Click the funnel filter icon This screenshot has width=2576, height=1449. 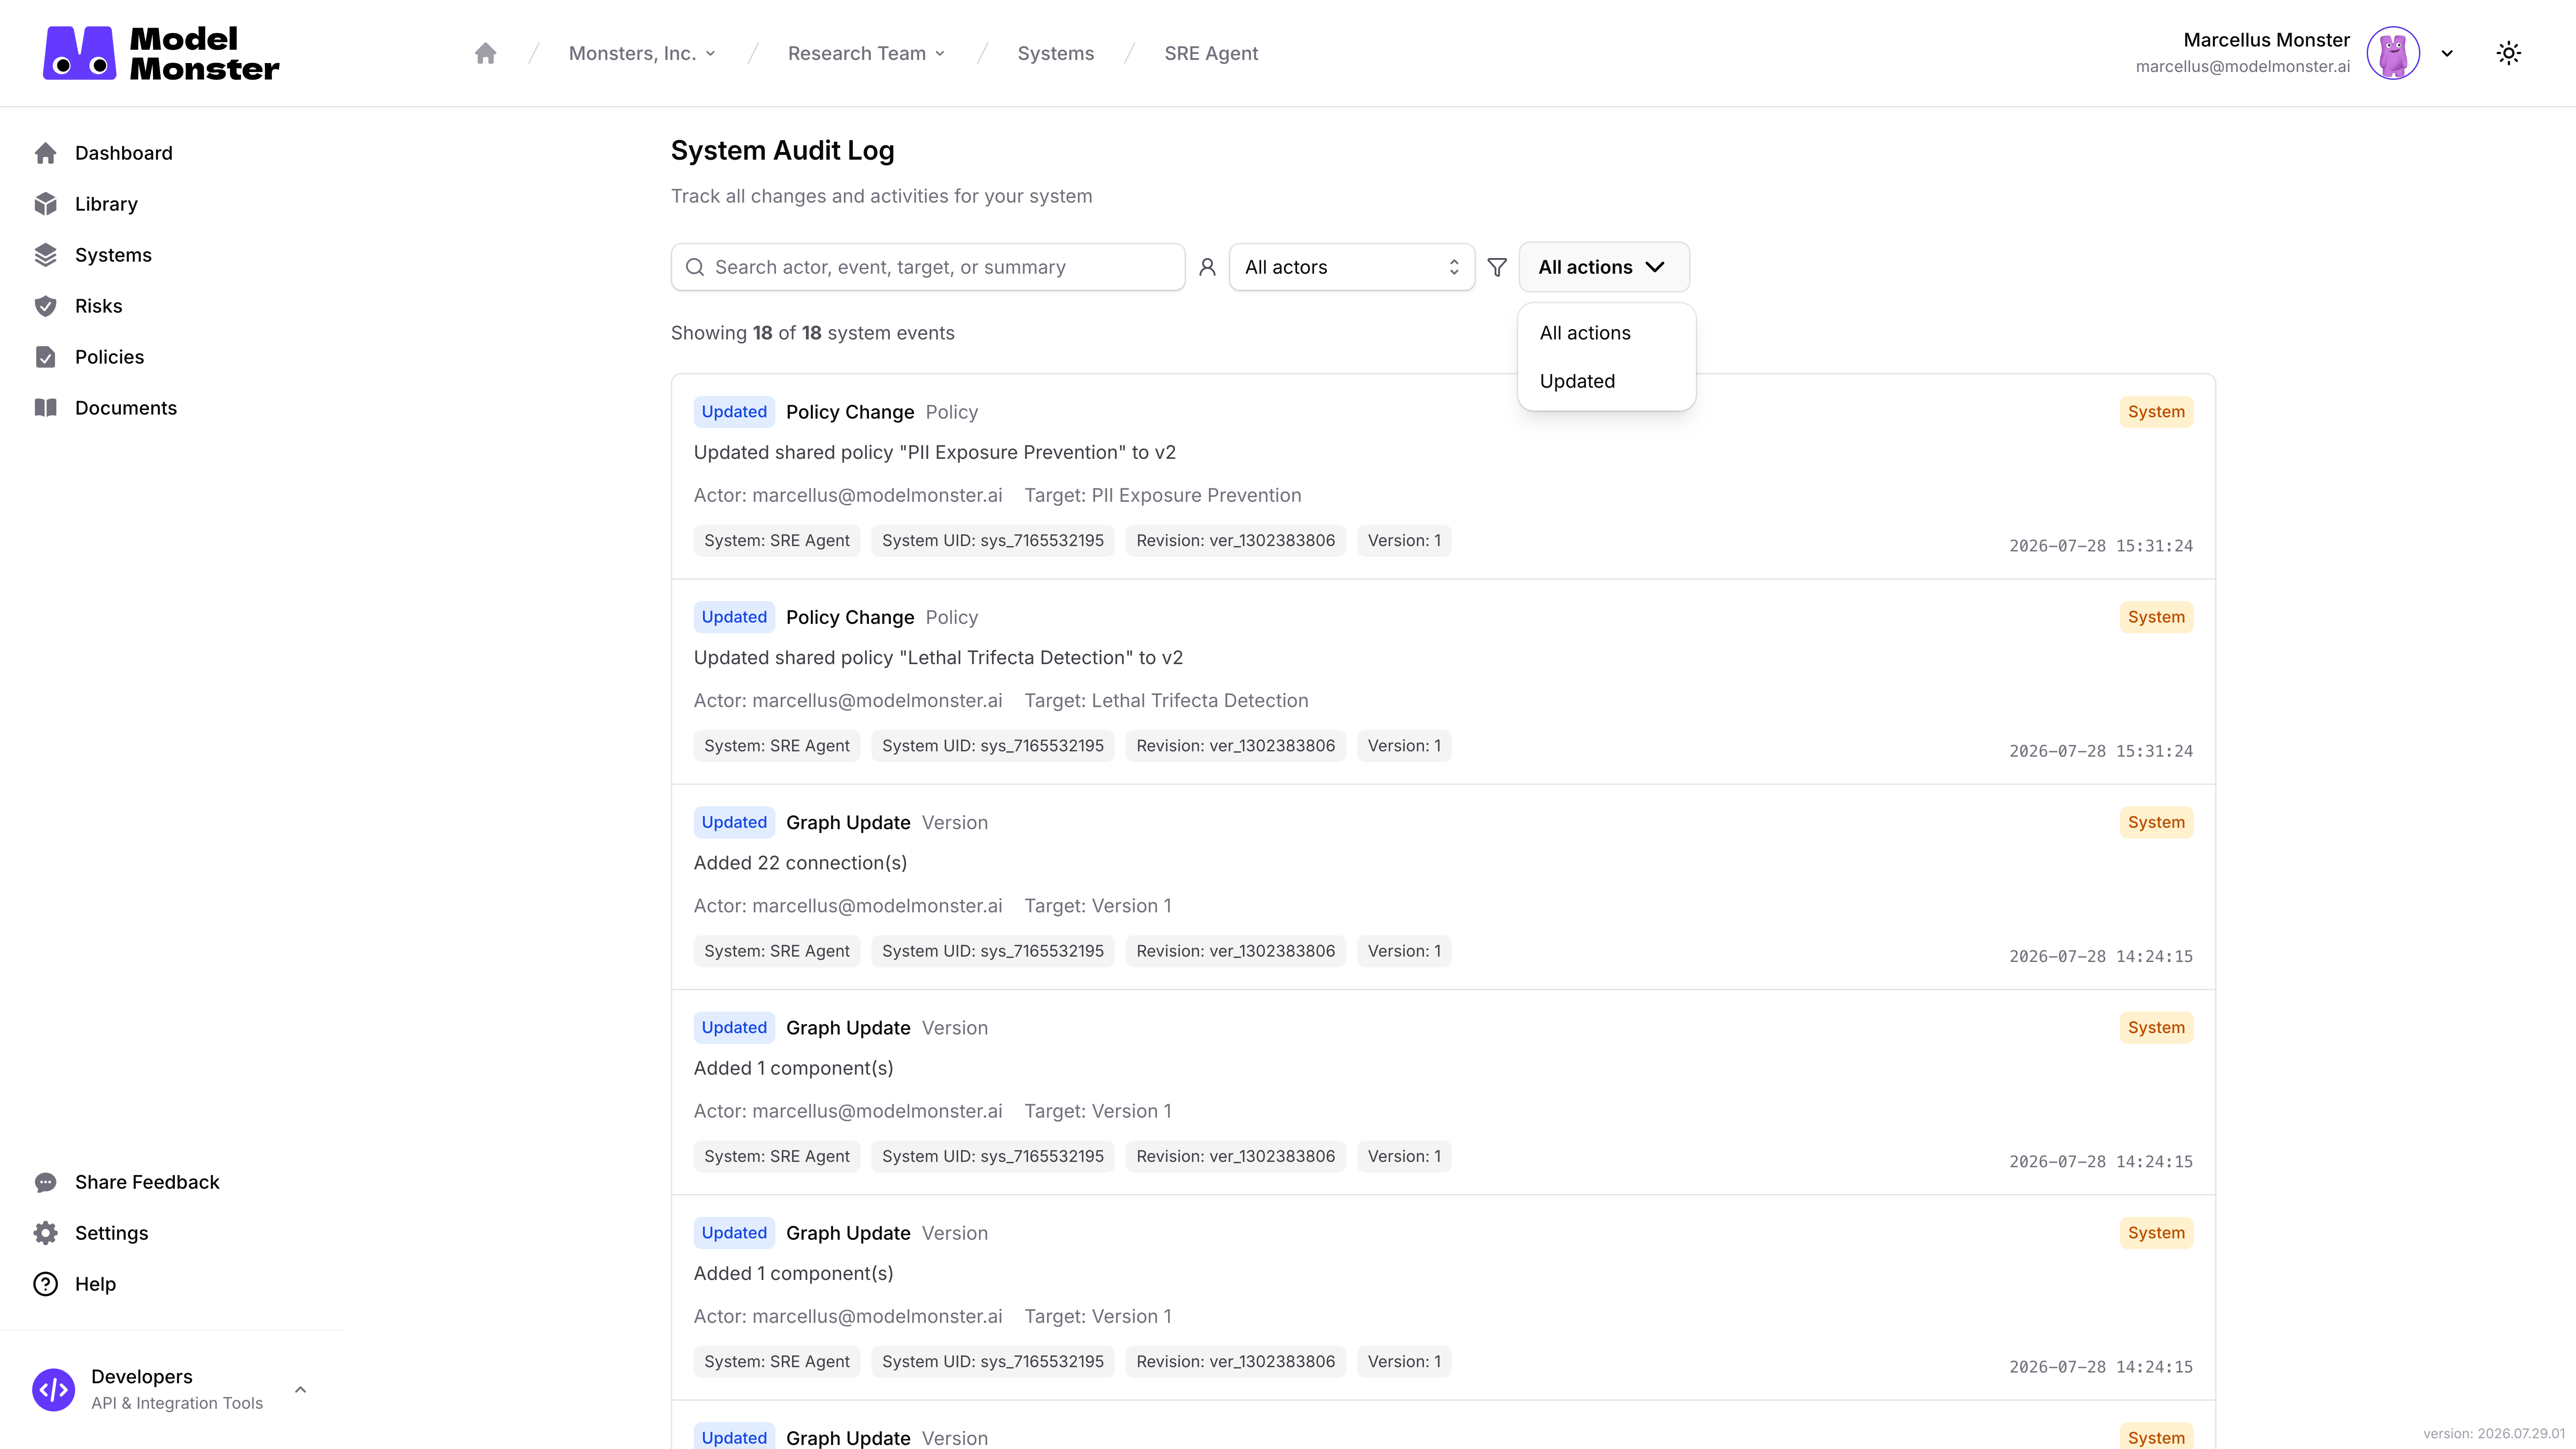pyautogui.click(x=1497, y=267)
